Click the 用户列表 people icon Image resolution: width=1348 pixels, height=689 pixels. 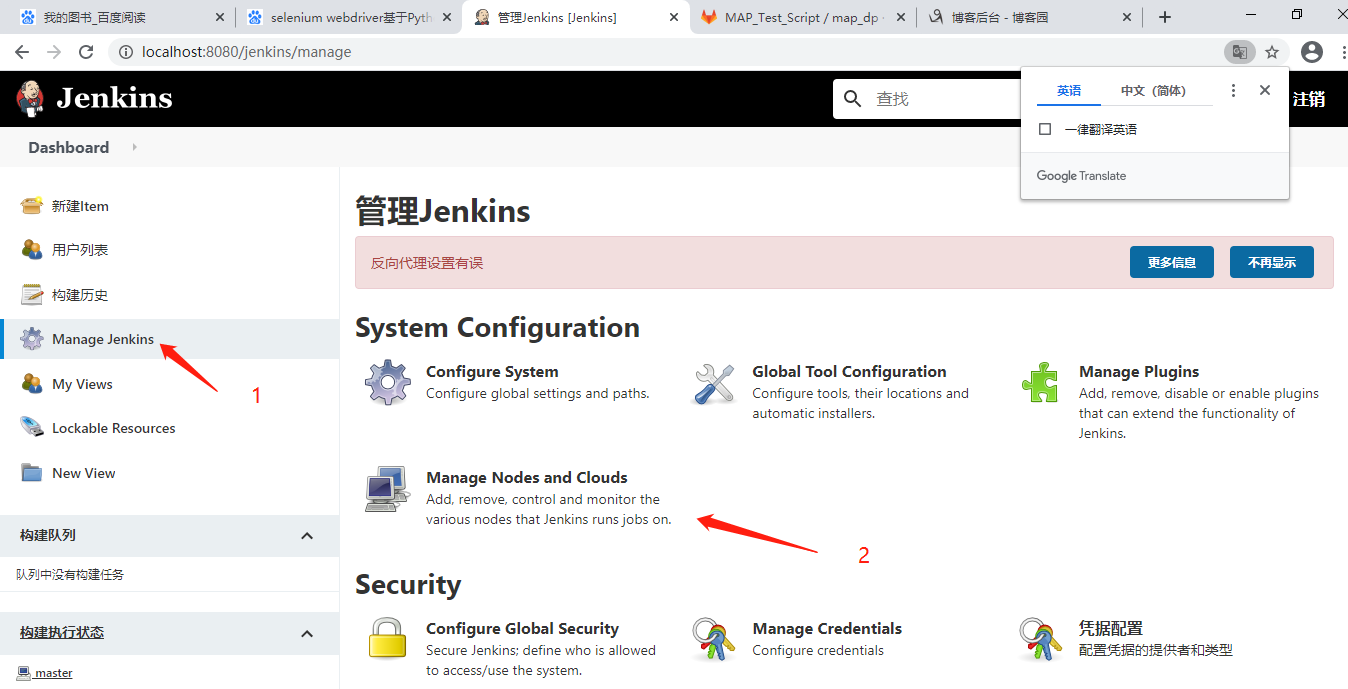pos(32,250)
